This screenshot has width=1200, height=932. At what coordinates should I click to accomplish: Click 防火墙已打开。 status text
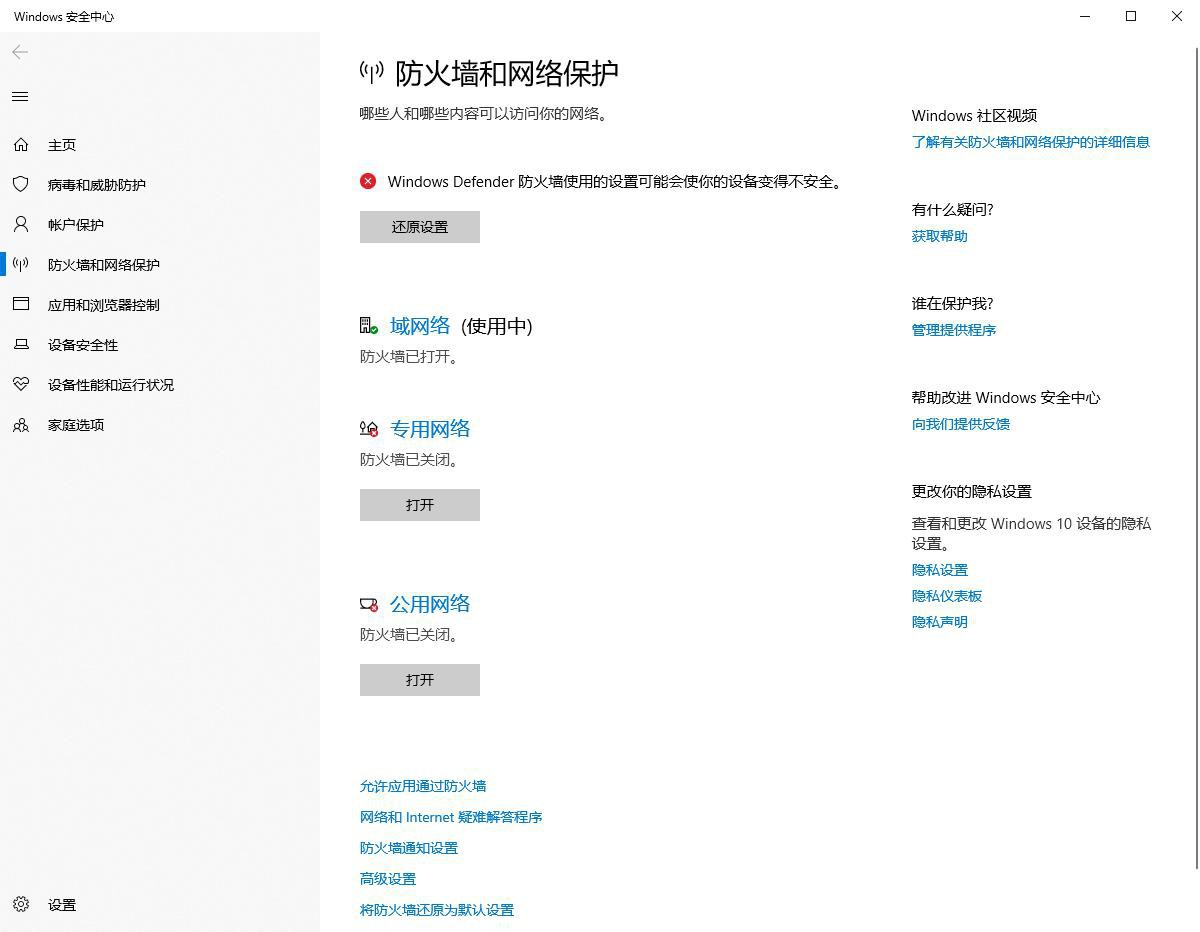410,356
